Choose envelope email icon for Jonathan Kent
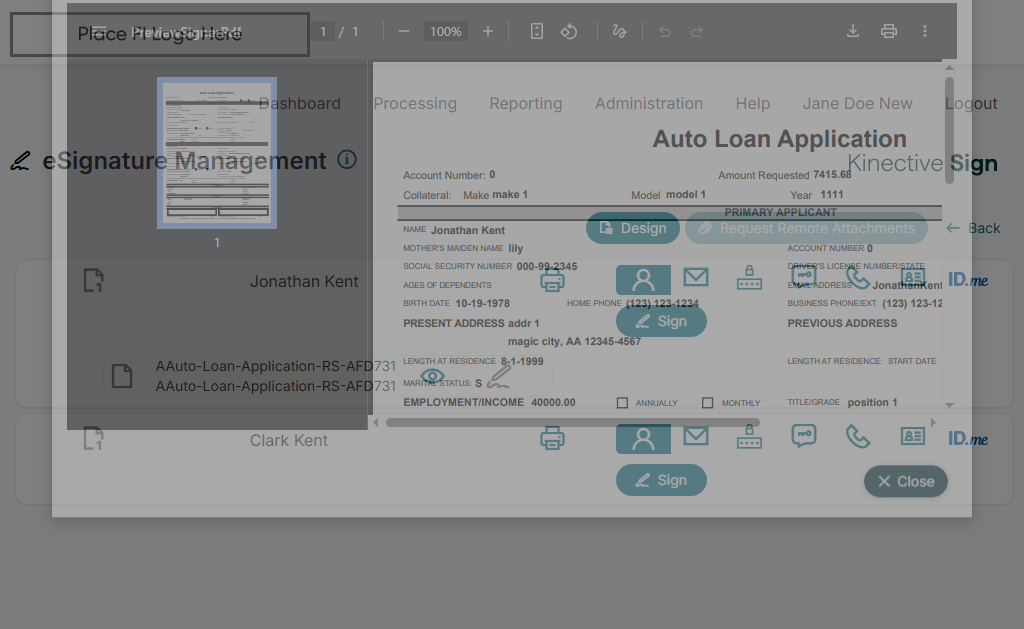The image size is (1024, 629). (696, 278)
